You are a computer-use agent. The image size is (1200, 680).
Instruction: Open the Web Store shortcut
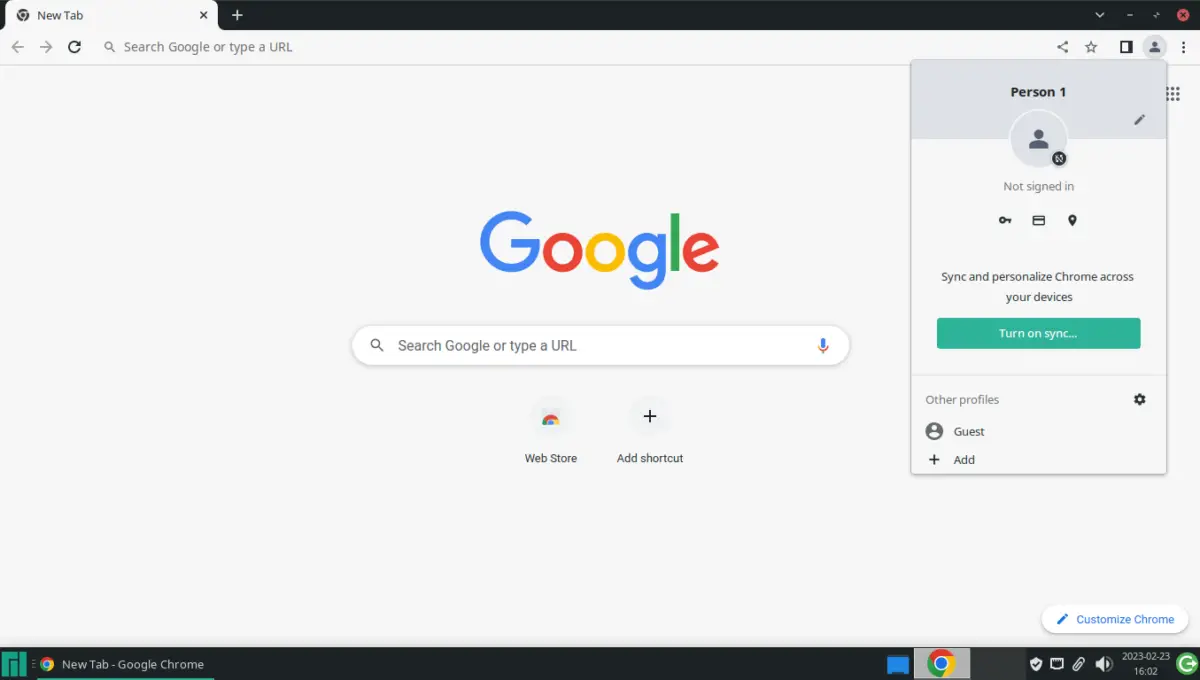(x=551, y=431)
